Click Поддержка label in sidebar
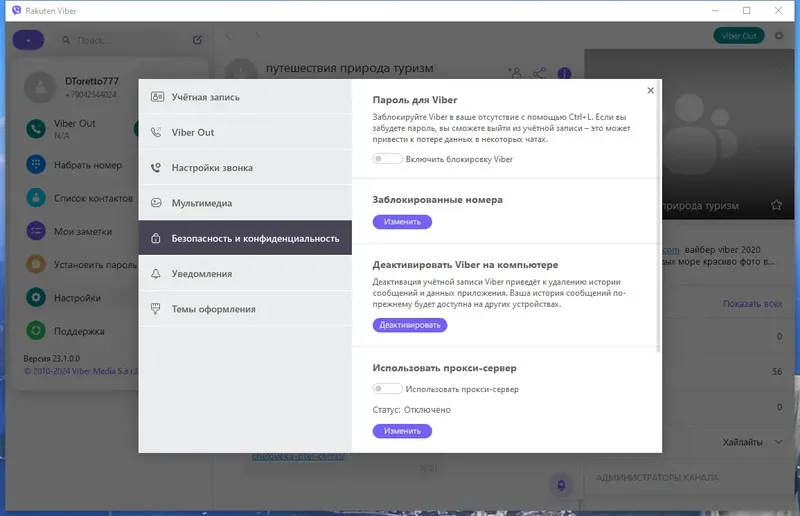This screenshot has width=800, height=516. [x=79, y=331]
